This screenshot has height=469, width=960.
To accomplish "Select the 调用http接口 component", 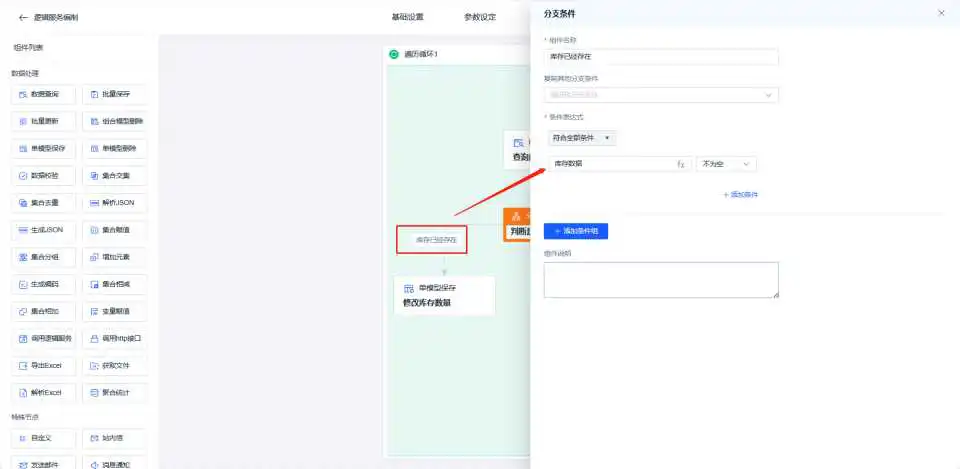I will click(x=114, y=338).
